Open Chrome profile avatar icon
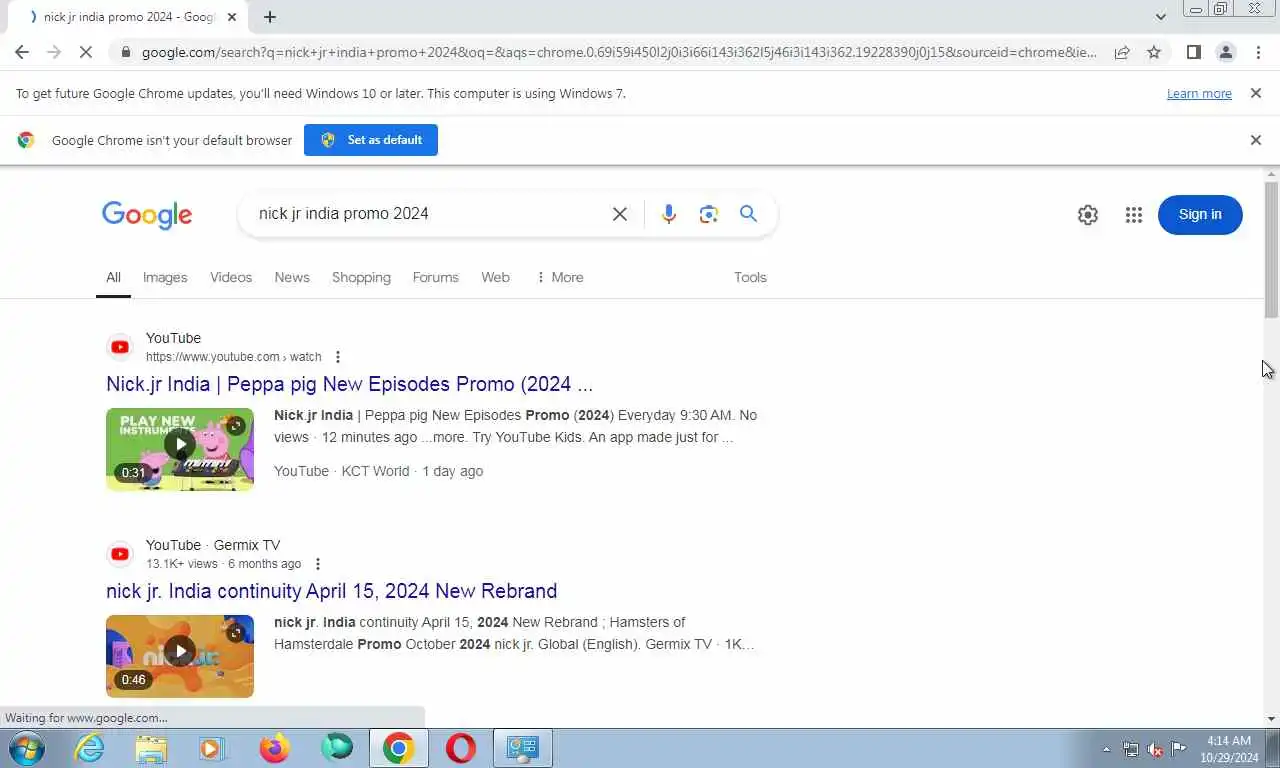This screenshot has width=1280, height=768. (1225, 52)
